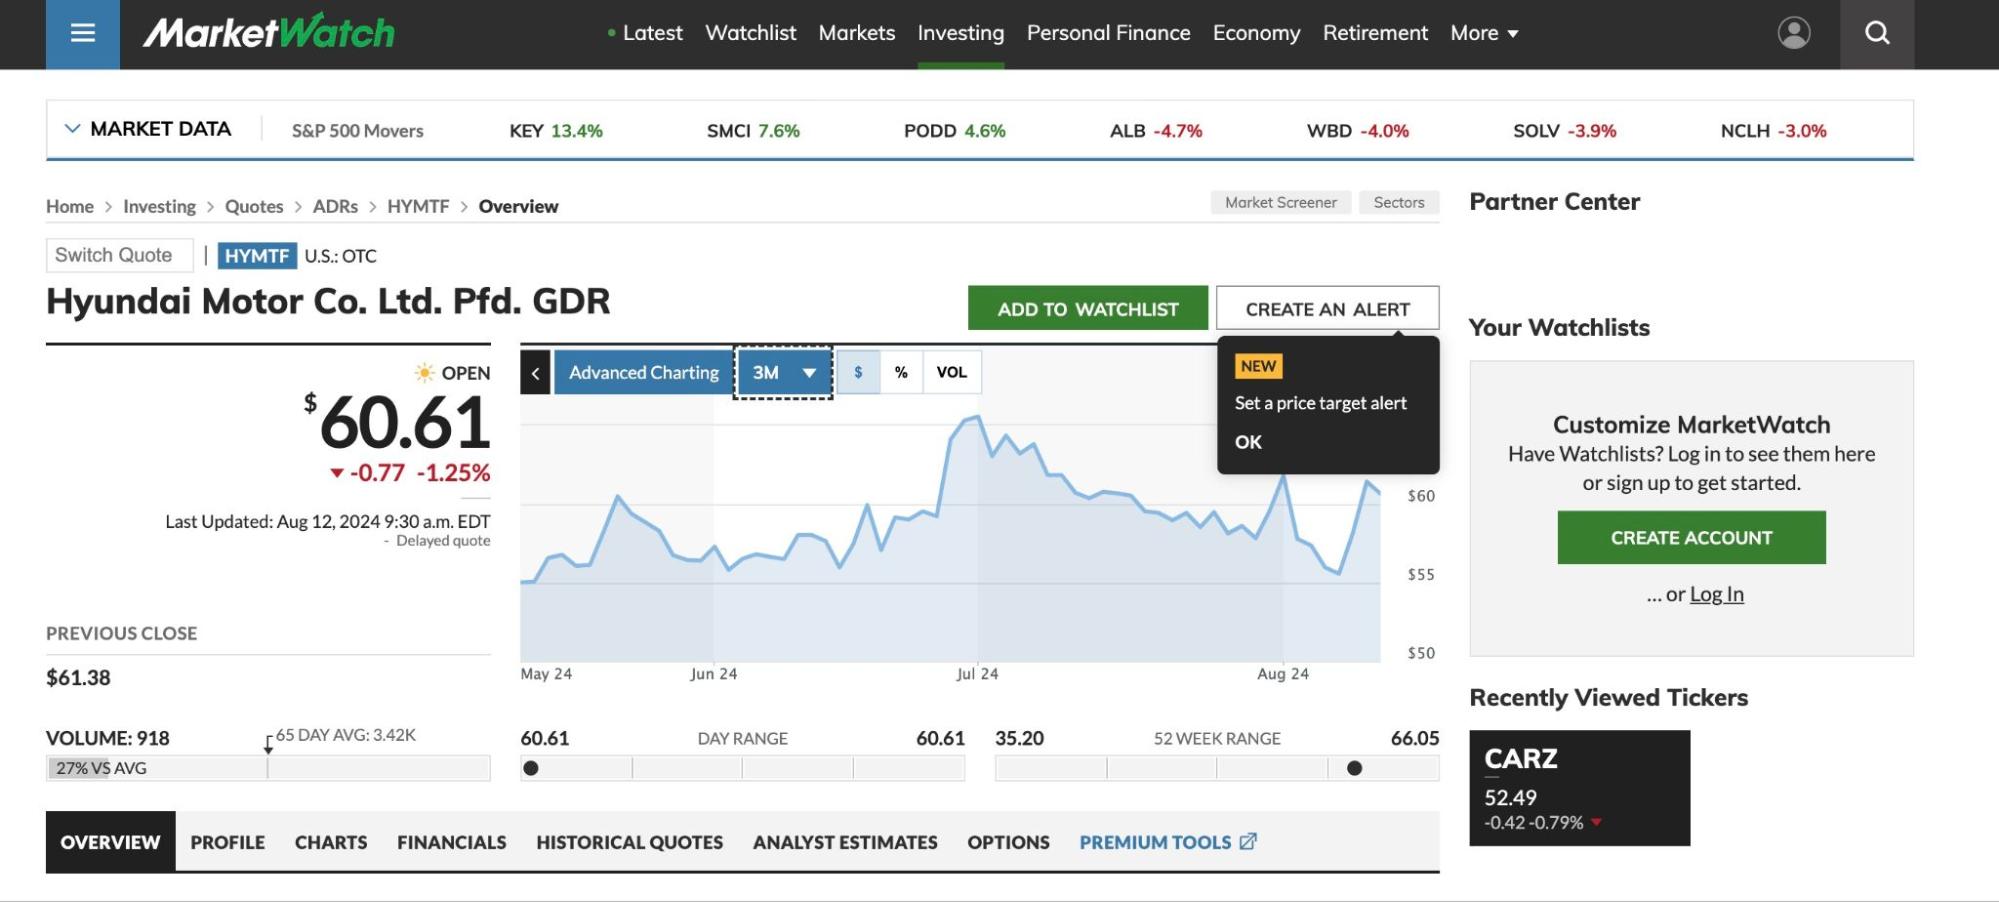Open the search magnifier icon
This screenshot has width=1999, height=902.
tap(1877, 34)
